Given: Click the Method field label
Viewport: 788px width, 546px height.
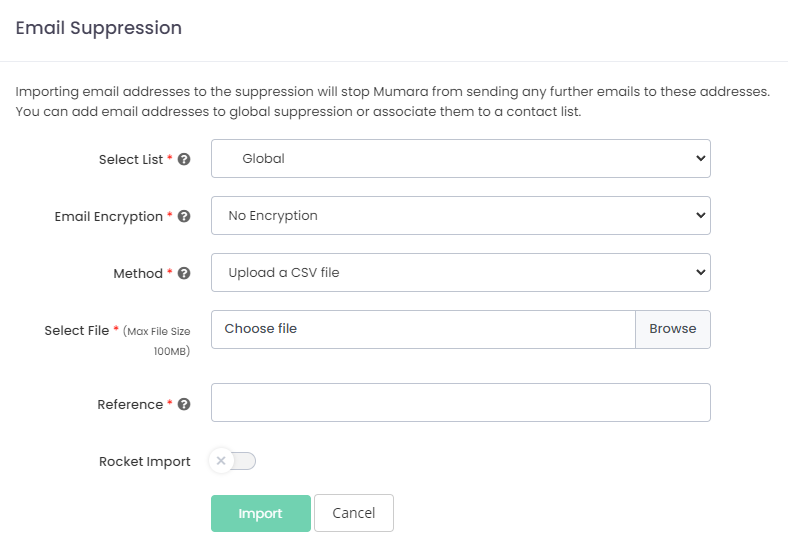Looking at the screenshot, I should coord(137,274).
